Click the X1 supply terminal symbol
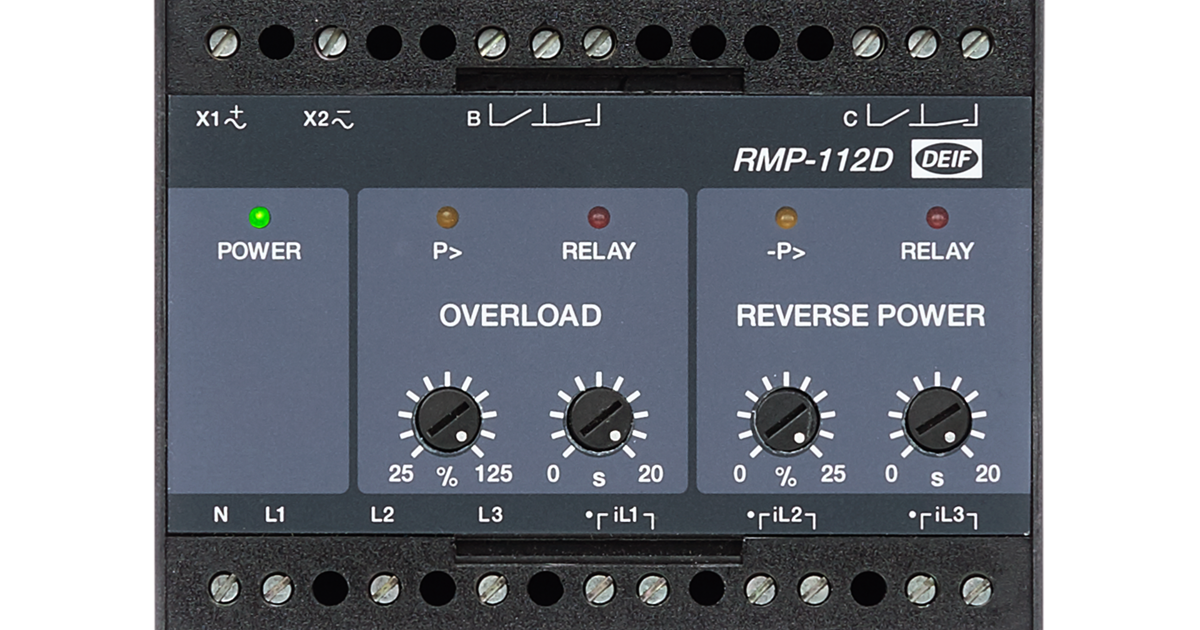Image resolution: width=1200 pixels, height=630 pixels. point(220,119)
